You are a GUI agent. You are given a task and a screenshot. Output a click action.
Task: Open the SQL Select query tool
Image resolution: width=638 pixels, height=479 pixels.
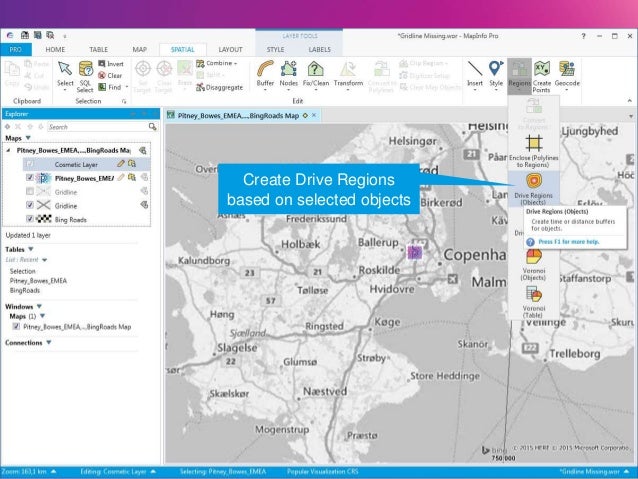[x=85, y=77]
